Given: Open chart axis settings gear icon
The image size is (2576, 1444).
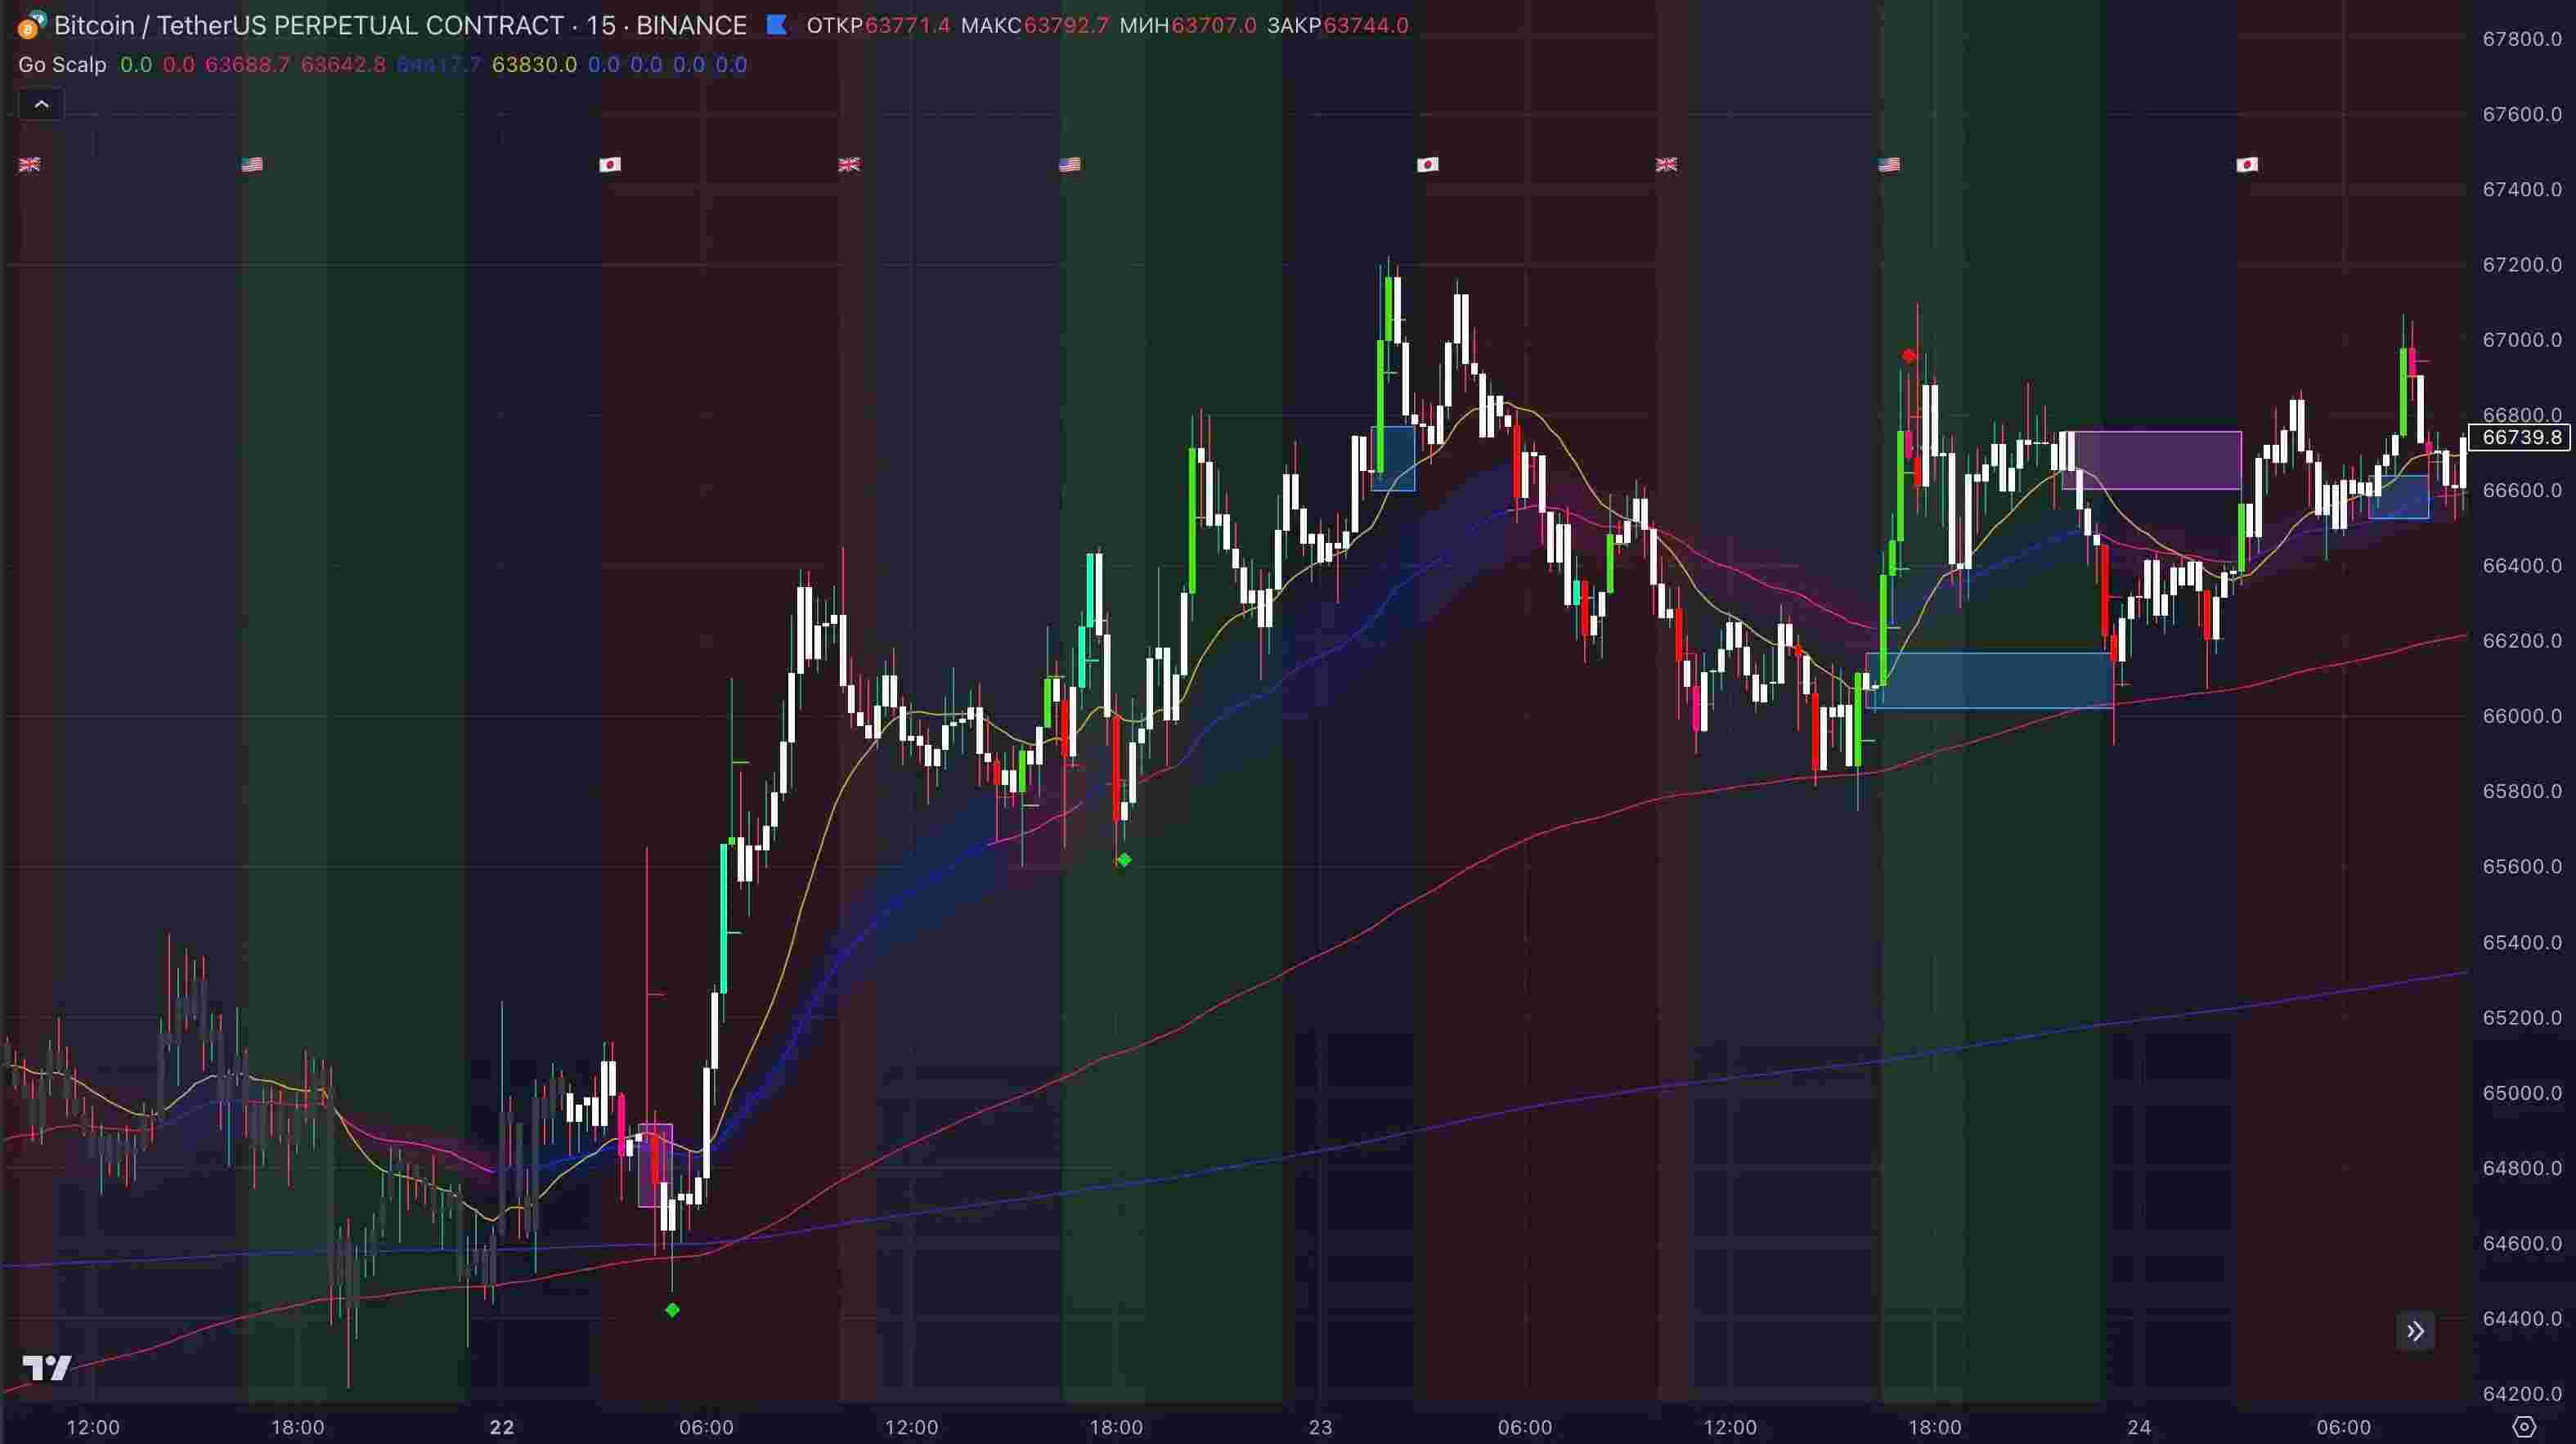Looking at the screenshot, I should click(x=2524, y=1427).
